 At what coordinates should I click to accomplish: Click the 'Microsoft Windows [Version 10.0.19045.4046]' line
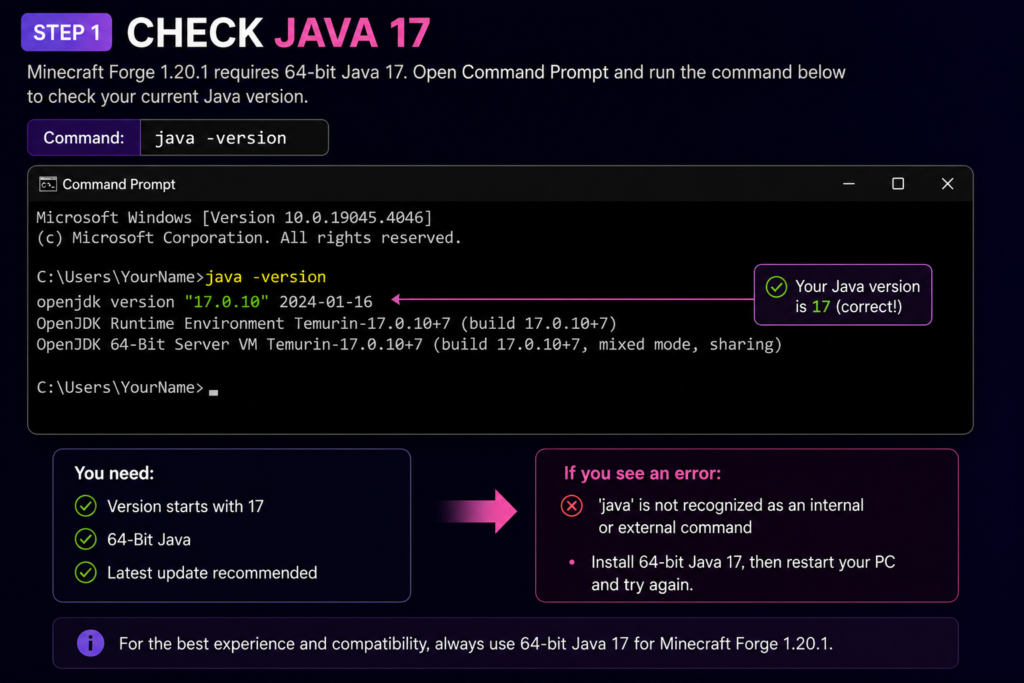pos(234,217)
